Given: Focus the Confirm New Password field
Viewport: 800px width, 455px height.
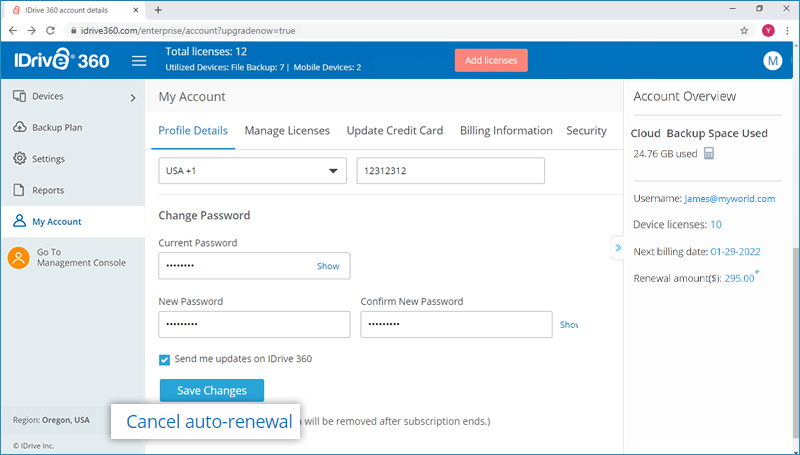Looking at the screenshot, I should (456, 324).
